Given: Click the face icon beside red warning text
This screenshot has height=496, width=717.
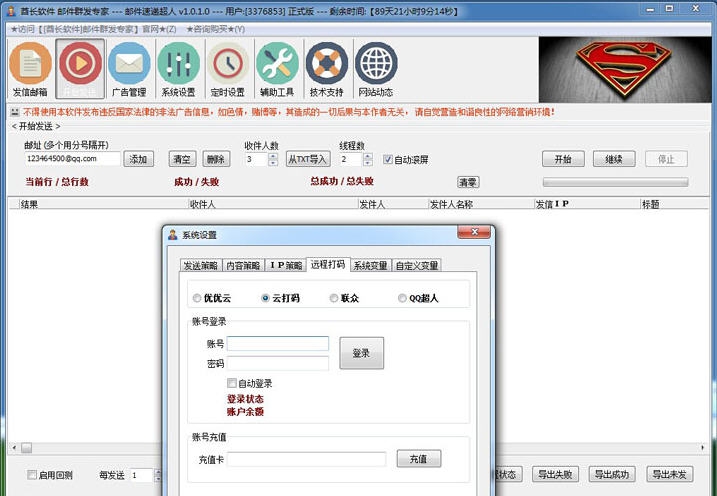Looking at the screenshot, I should pyautogui.click(x=15, y=112).
